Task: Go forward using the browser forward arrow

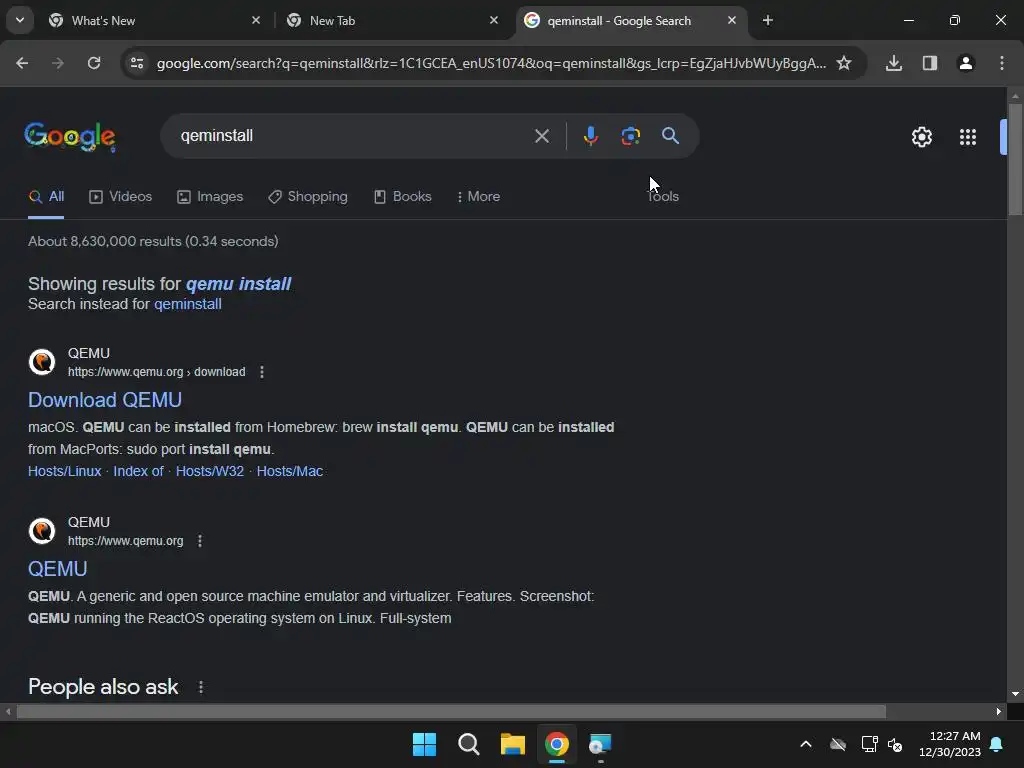Action: tap(58, 63)
